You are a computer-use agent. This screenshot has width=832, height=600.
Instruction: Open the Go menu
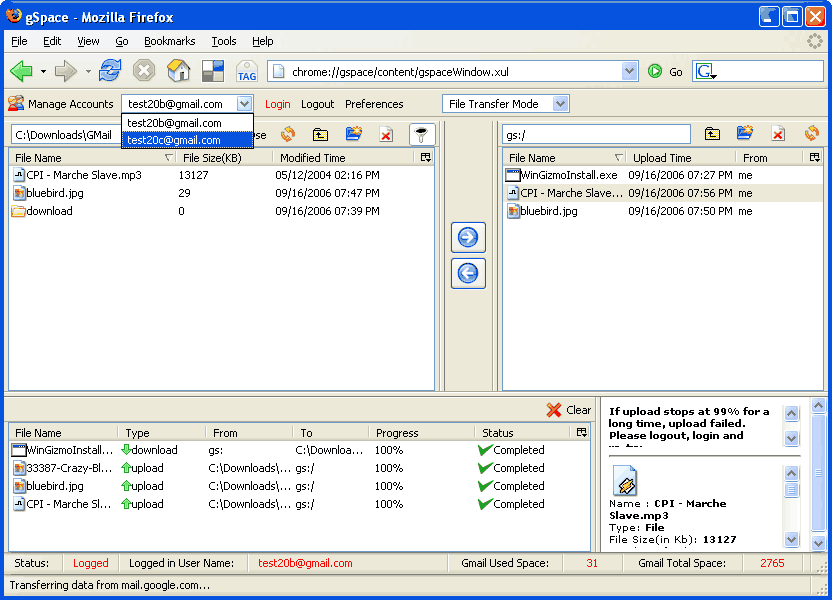122,41
